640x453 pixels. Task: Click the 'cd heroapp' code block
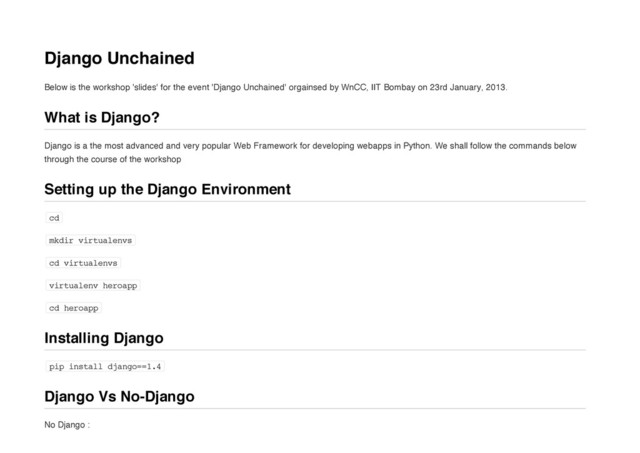click(73, 308)
